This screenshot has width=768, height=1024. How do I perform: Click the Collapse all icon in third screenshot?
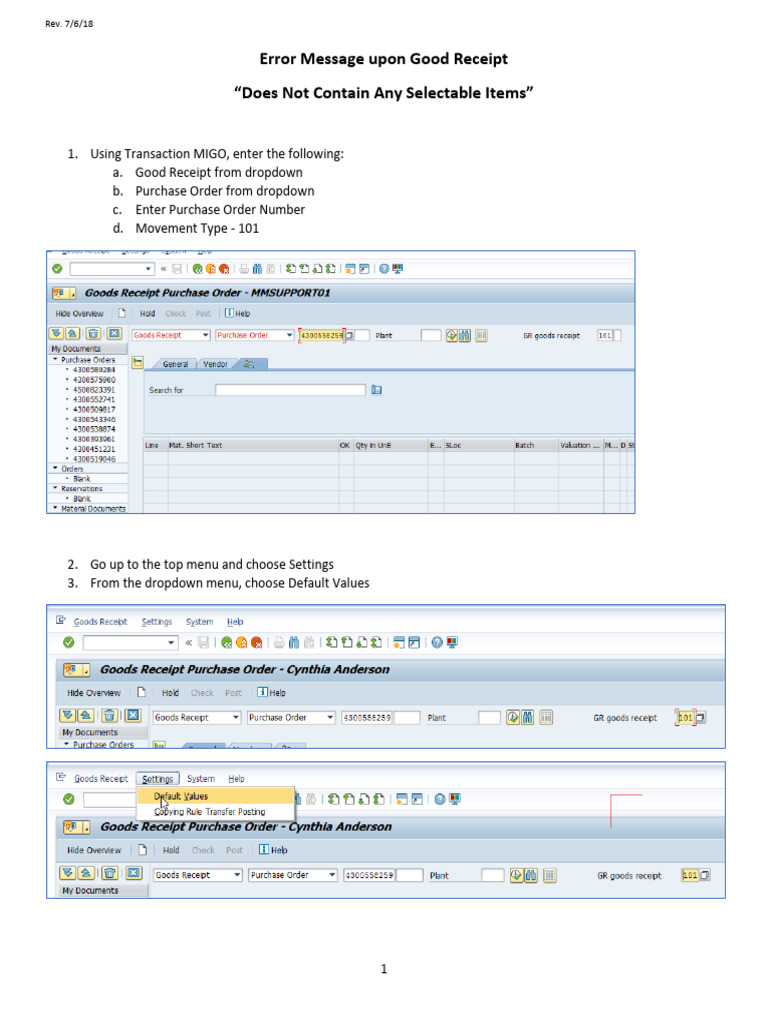[86, 873]
